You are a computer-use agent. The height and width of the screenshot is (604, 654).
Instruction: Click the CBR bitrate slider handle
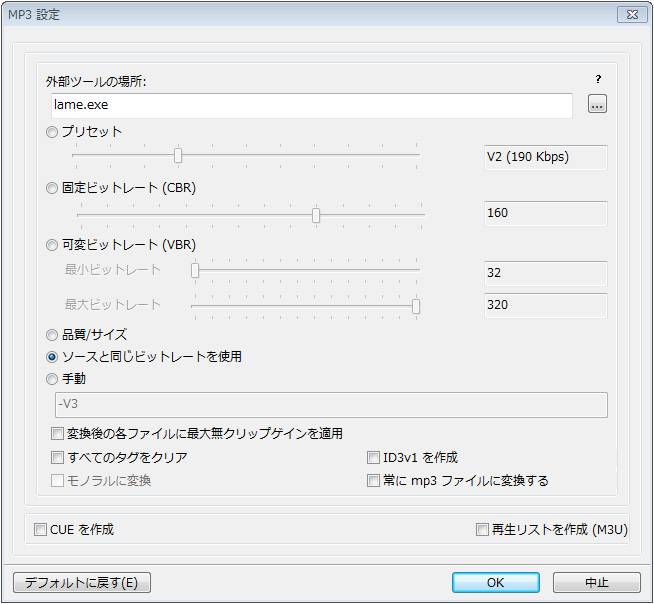pyautogui.click(x=316, y=216)
